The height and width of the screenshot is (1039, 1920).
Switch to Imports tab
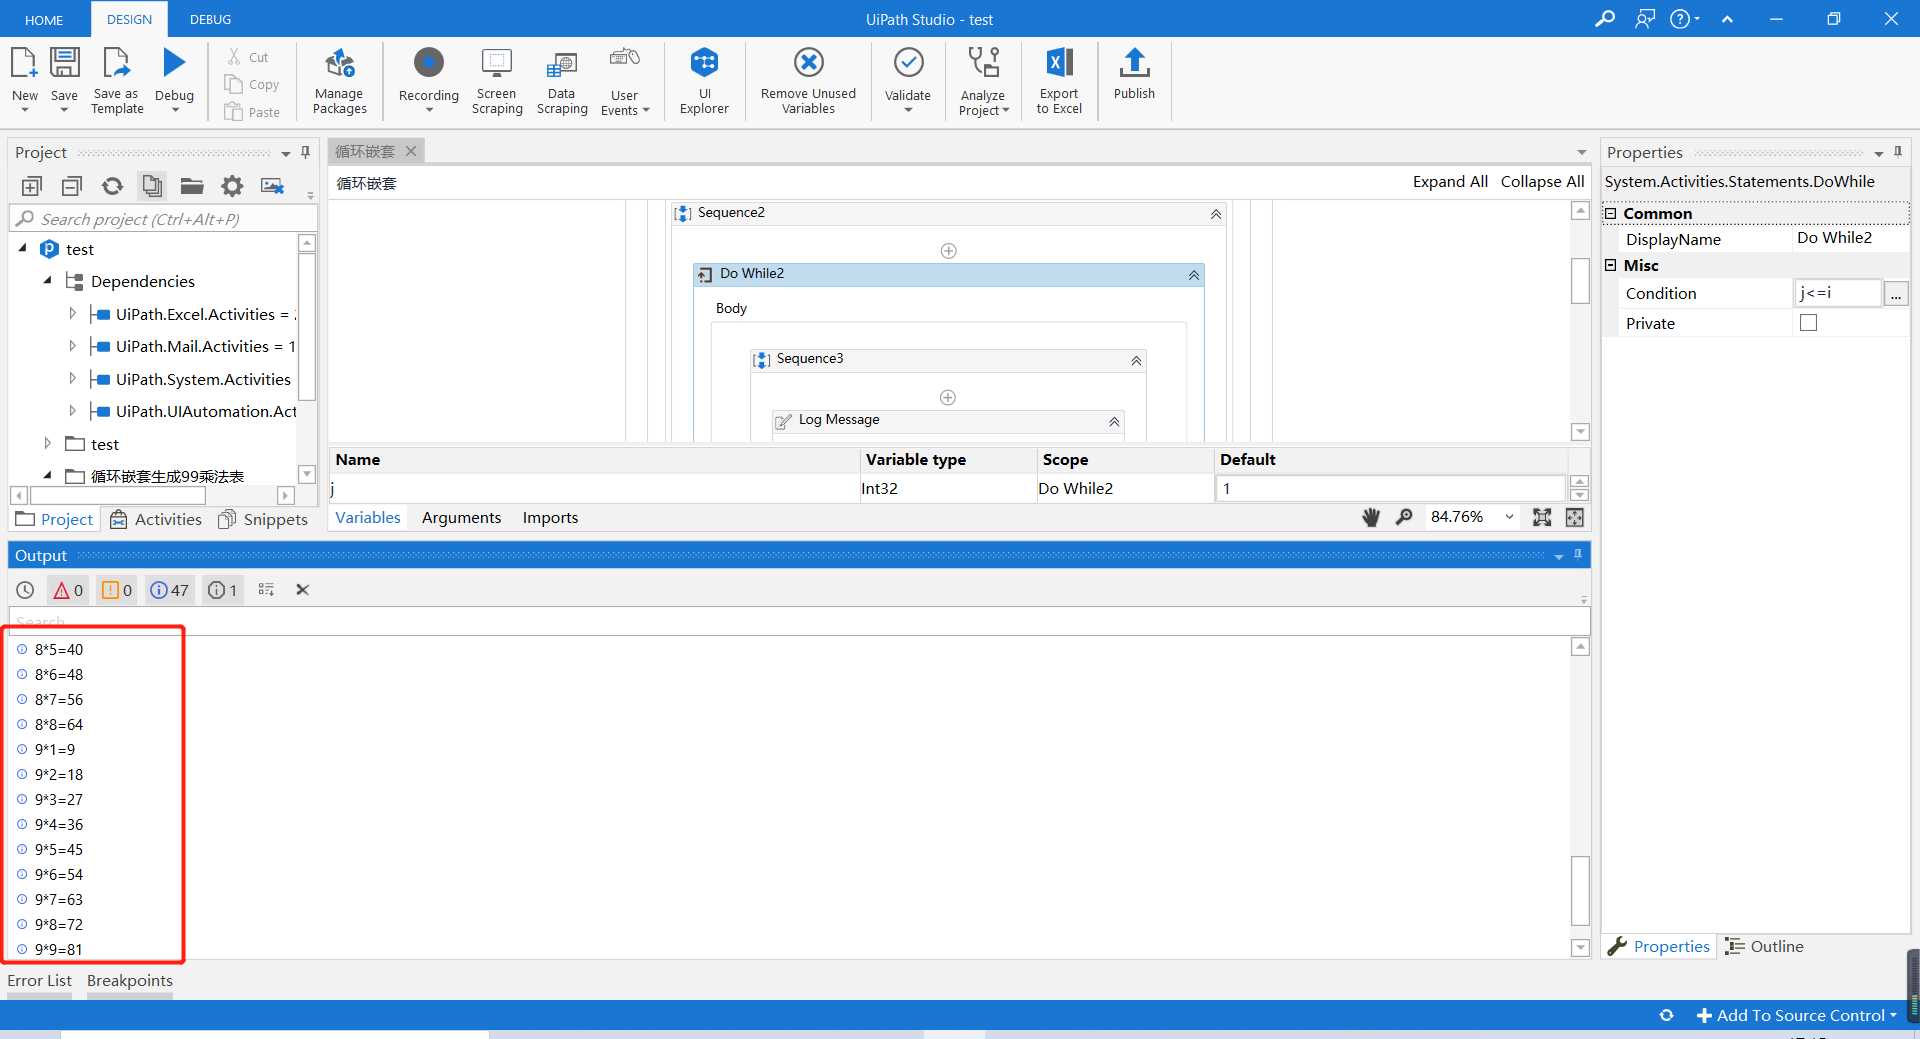pos(550,517)
